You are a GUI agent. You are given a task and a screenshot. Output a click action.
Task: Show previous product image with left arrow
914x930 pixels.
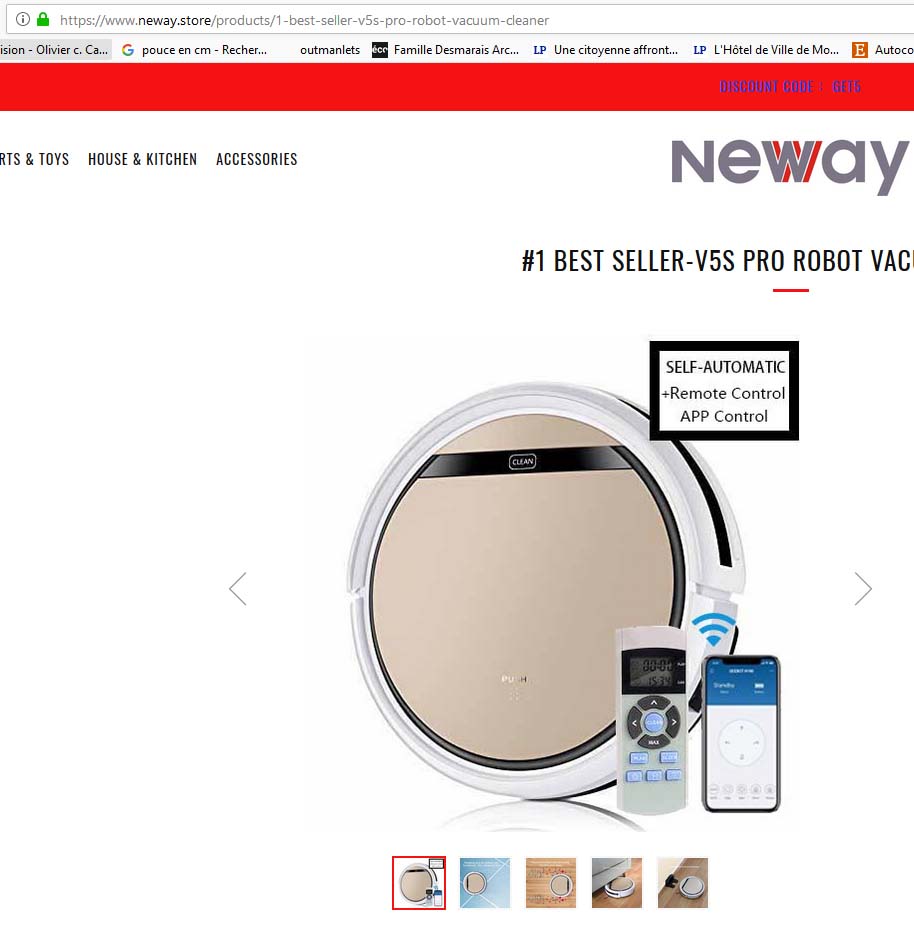(238, 589)
